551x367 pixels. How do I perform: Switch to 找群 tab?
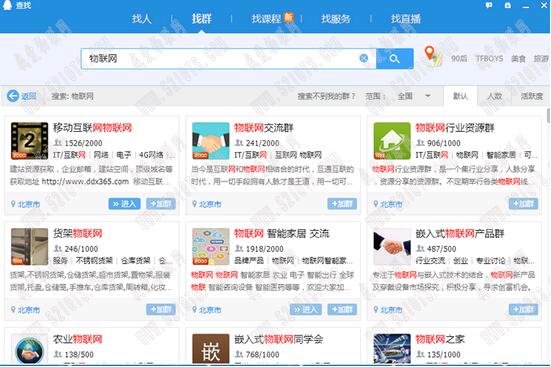[201, 19]
